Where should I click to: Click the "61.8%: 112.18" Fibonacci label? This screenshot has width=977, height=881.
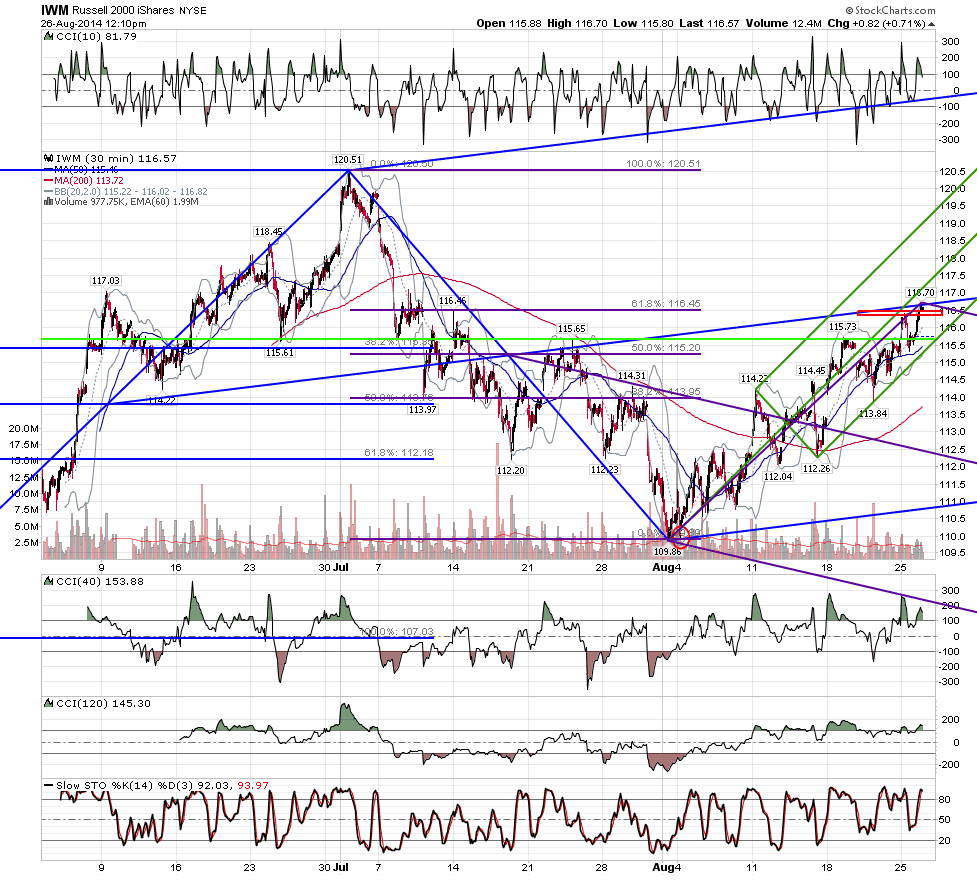[399, 453]
